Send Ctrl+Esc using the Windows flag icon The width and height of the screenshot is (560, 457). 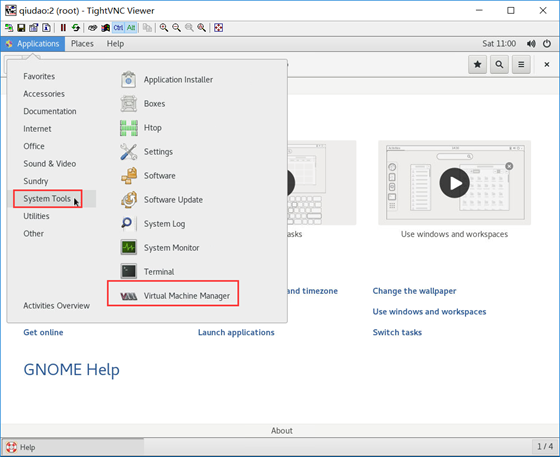[105, 28]
